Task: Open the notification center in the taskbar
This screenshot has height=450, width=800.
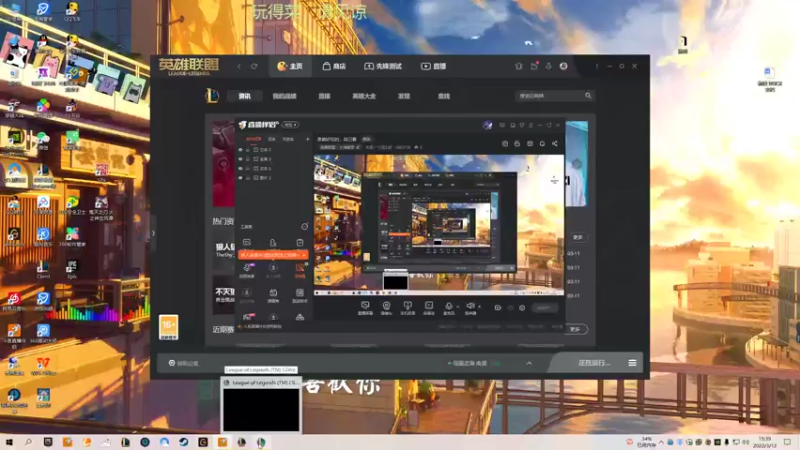Action: click(x=788, y=442)
